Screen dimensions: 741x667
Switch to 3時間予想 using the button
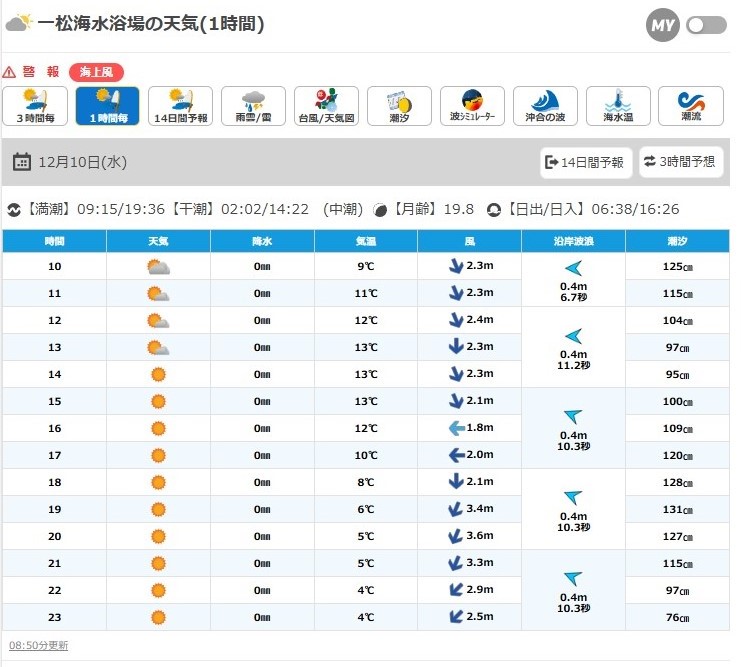681,162
